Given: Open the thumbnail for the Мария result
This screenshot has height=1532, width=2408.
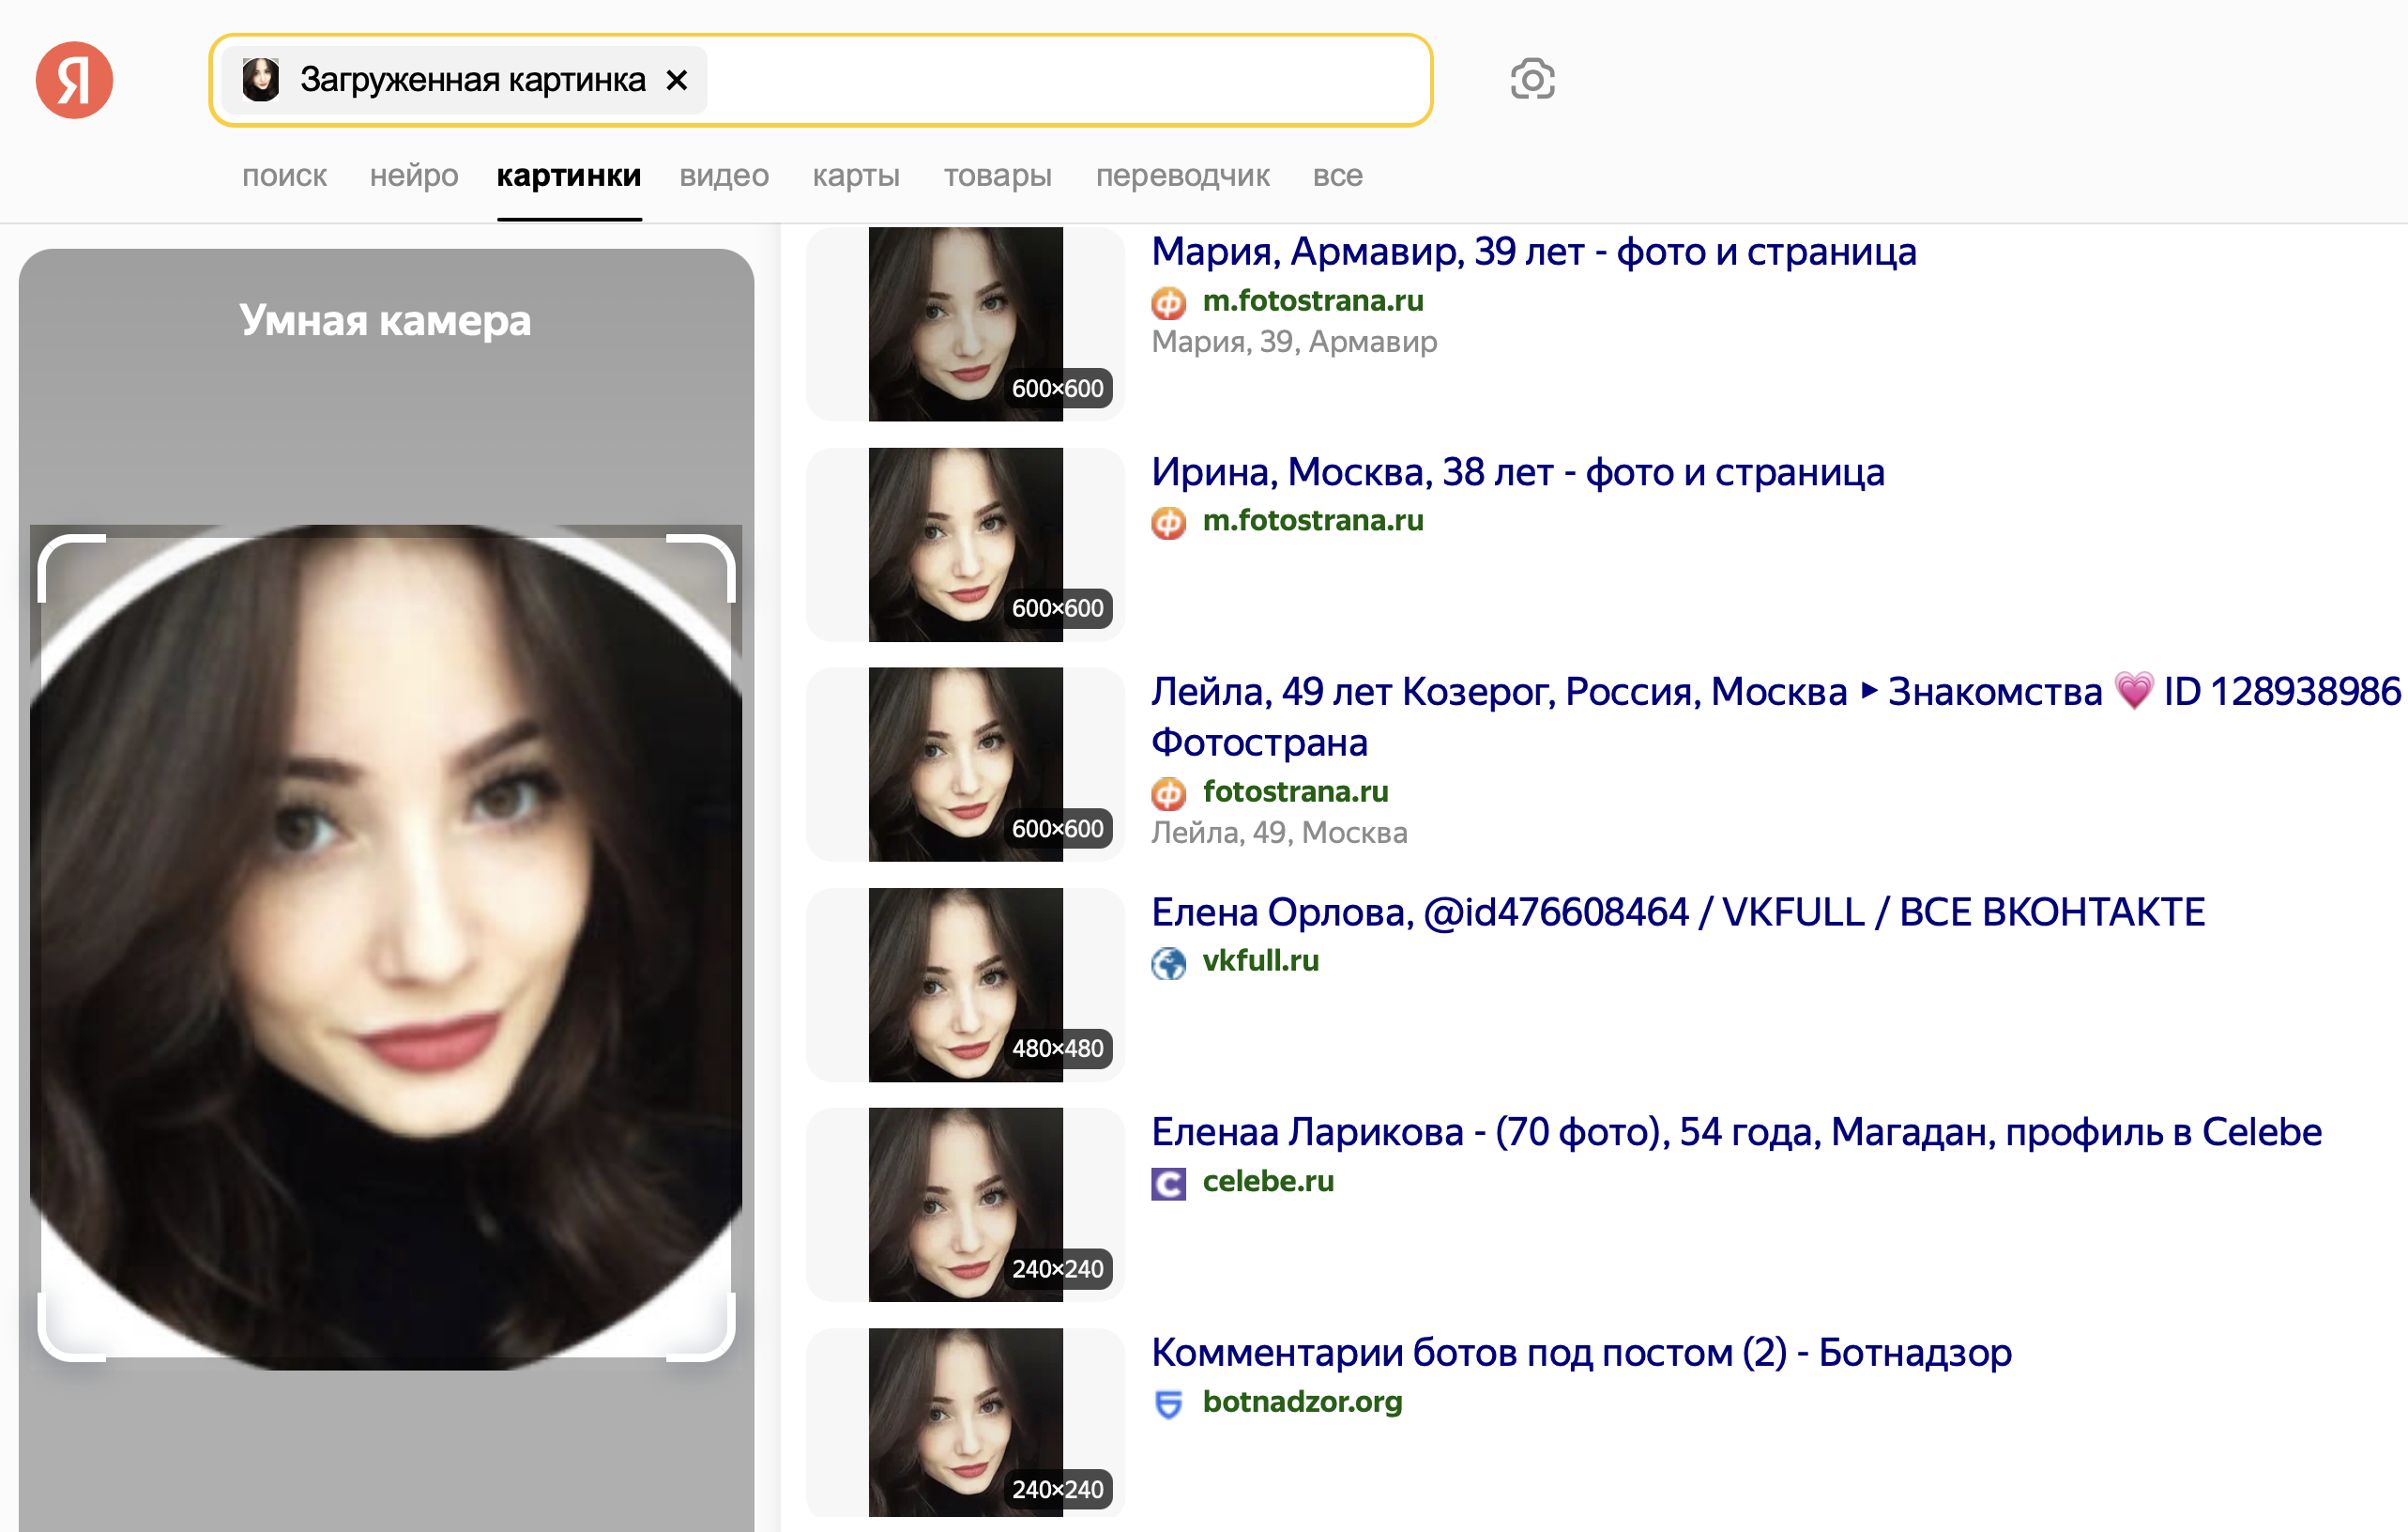Looking at the screenshot, I should (x=965, y=324).
